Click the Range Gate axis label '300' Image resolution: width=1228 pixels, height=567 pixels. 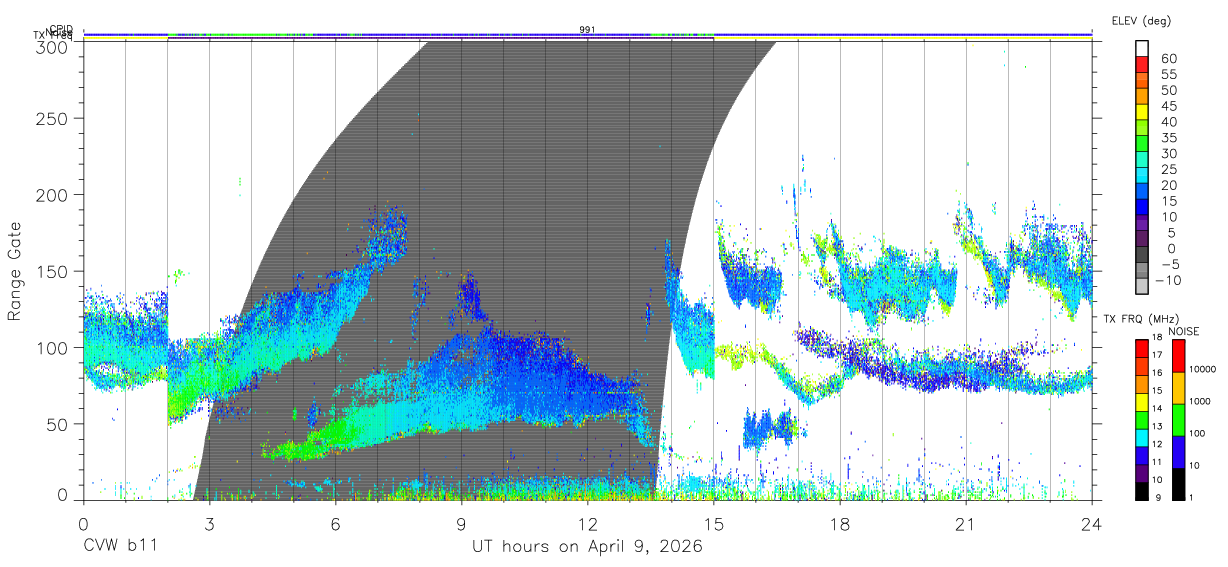click(x=54, y=46)
